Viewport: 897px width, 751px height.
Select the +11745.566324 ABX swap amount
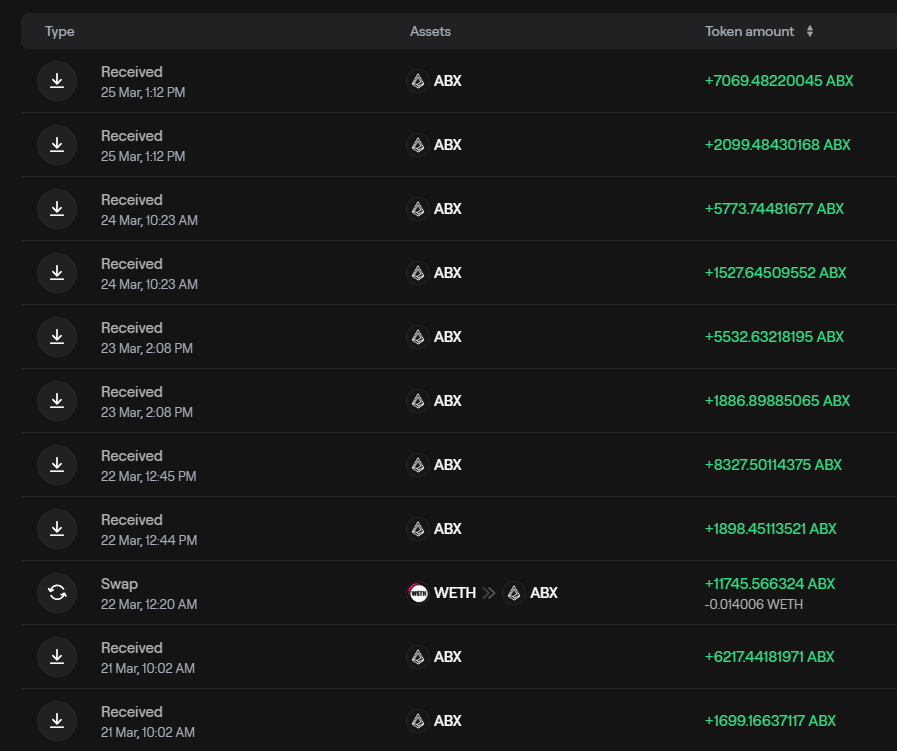[x=770, y=584]
